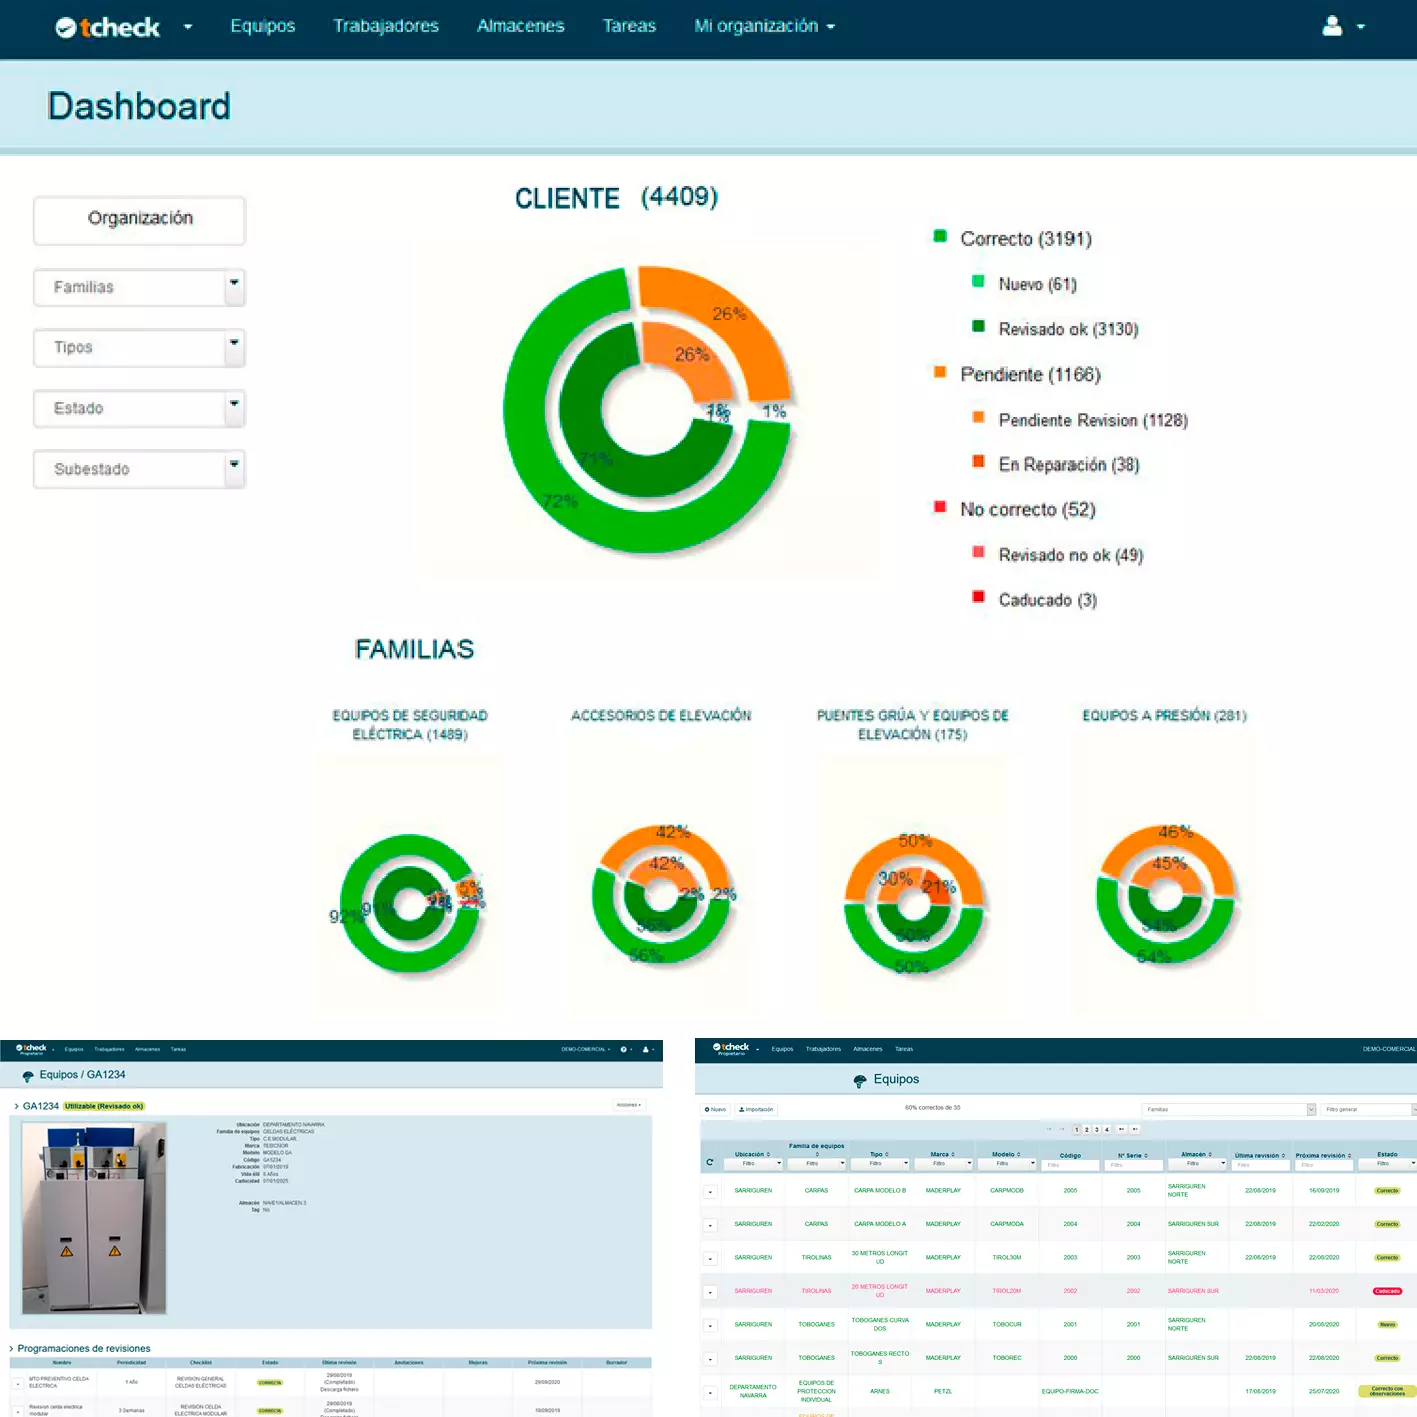Click the table refresh icon beside Ubicación column
This screenshot has width=1417, height=1417.
710,1160
